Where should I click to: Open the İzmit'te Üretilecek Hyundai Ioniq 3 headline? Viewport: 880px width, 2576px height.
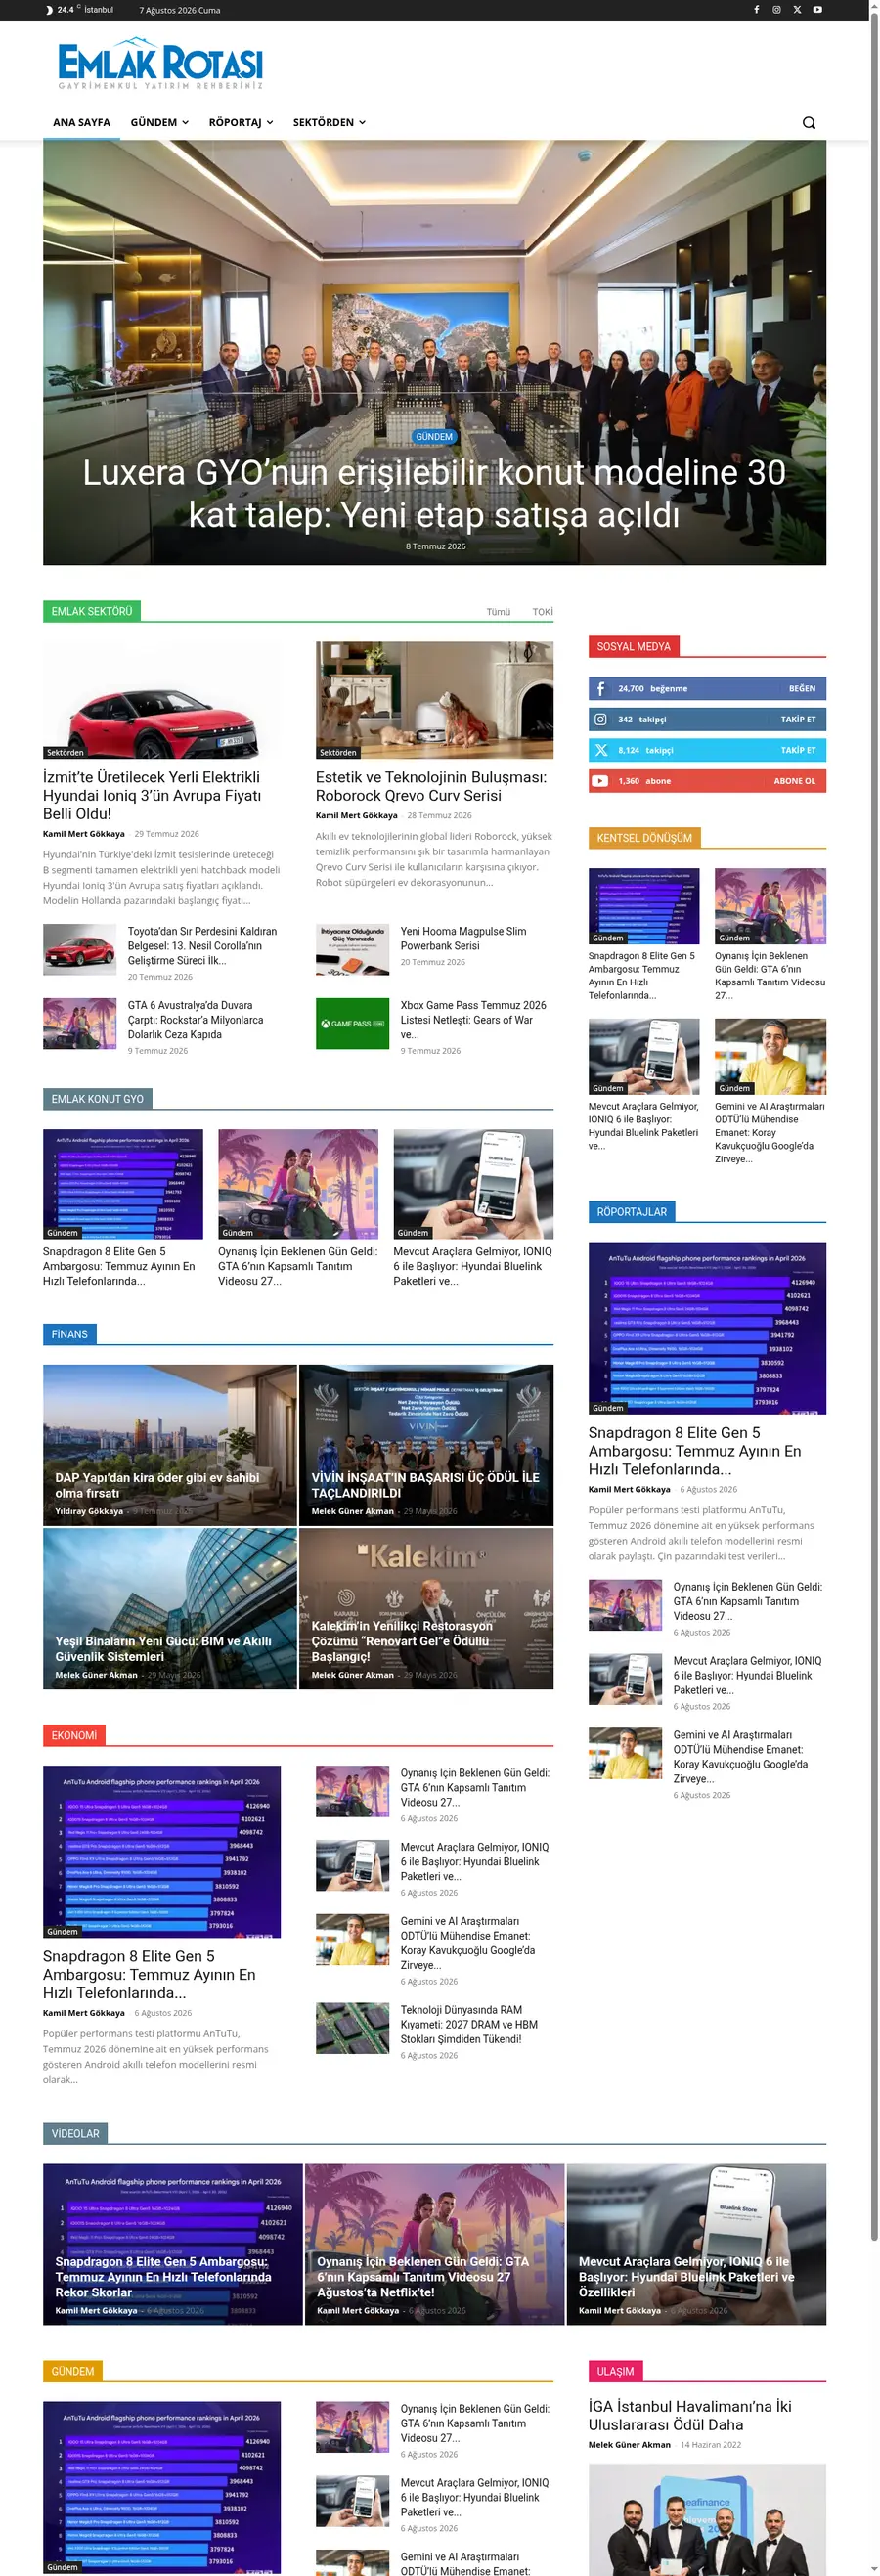coord(152,795)
